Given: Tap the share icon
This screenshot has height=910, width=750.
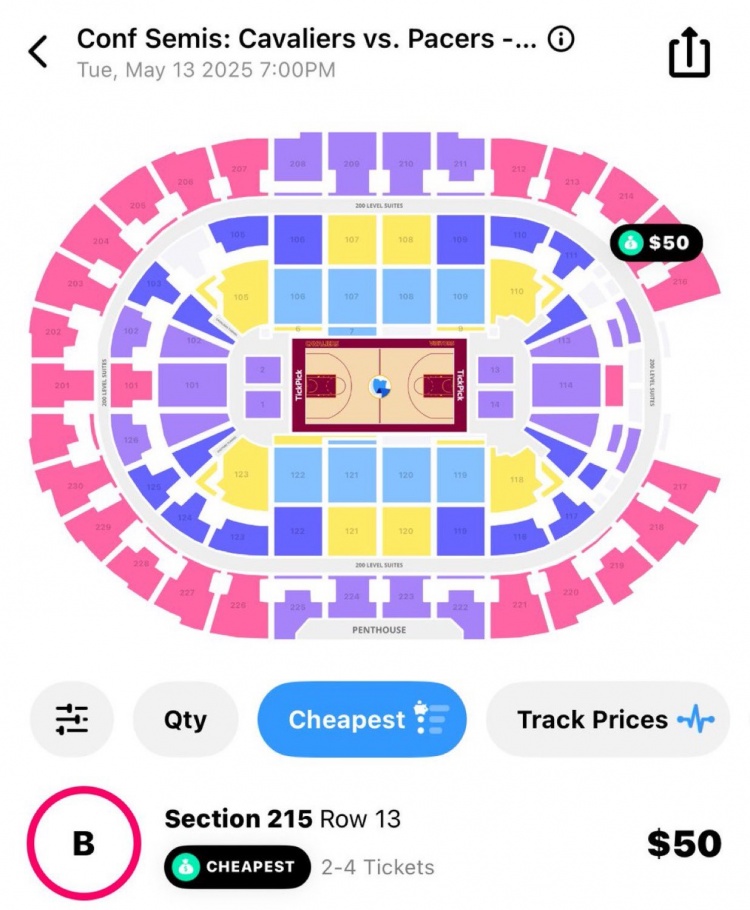Looking at the screenshot, I should click(x=689, y=52).
